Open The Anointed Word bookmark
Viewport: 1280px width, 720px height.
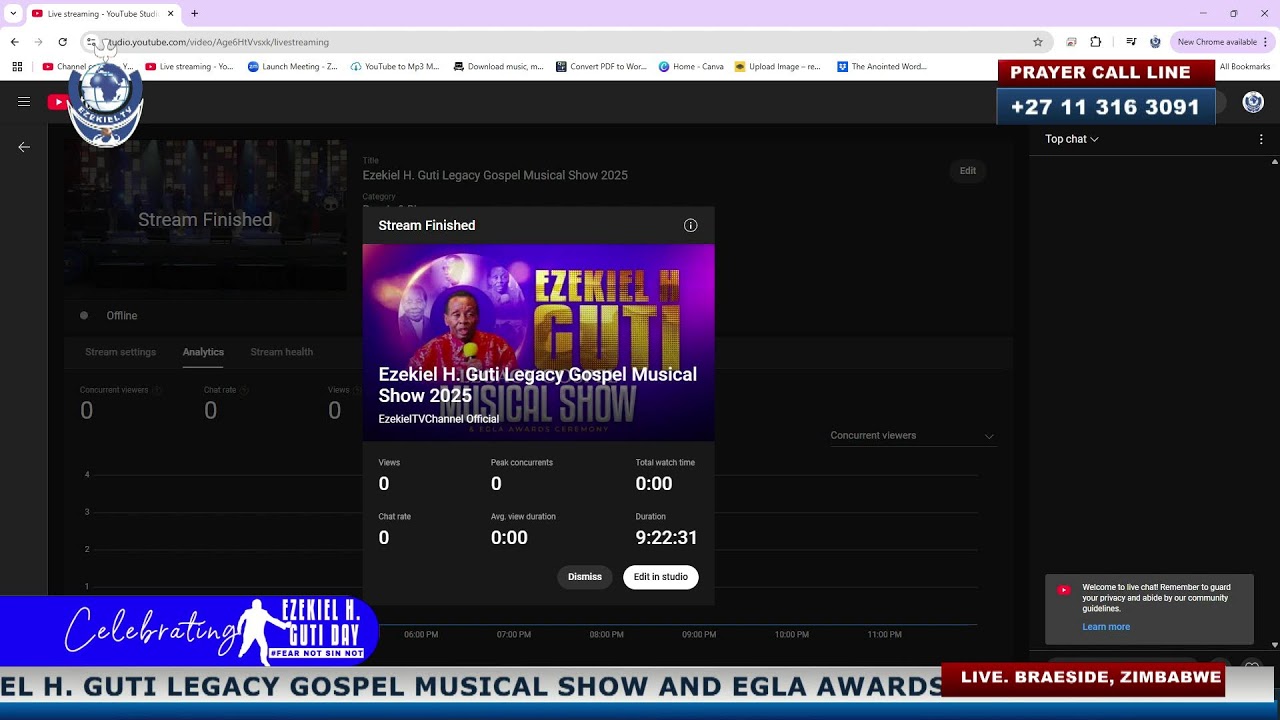point(882,67)
